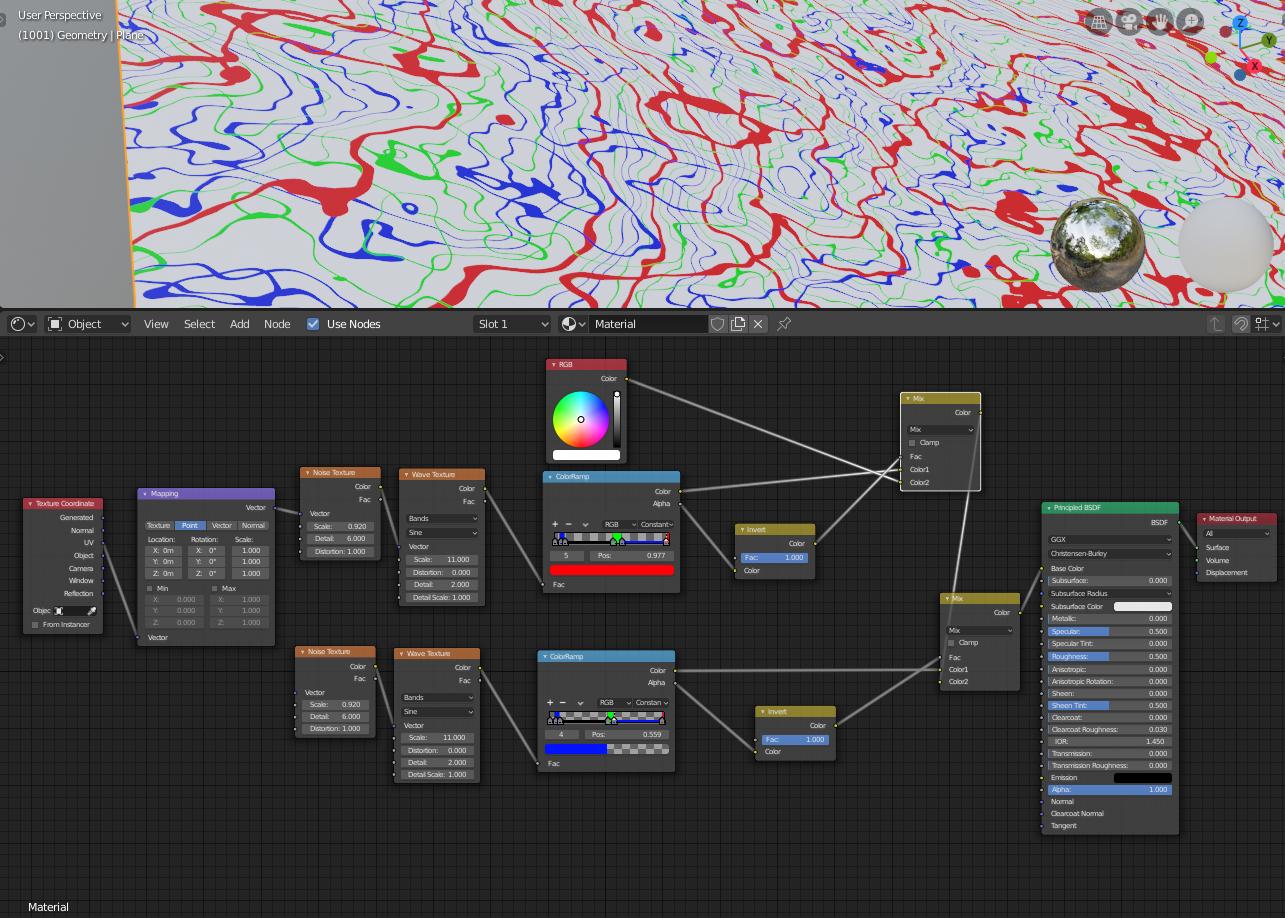Click lower ColorRamp stop index 4 field
This screenshot has height=918, width=1285.
click(x=561, y=735)
